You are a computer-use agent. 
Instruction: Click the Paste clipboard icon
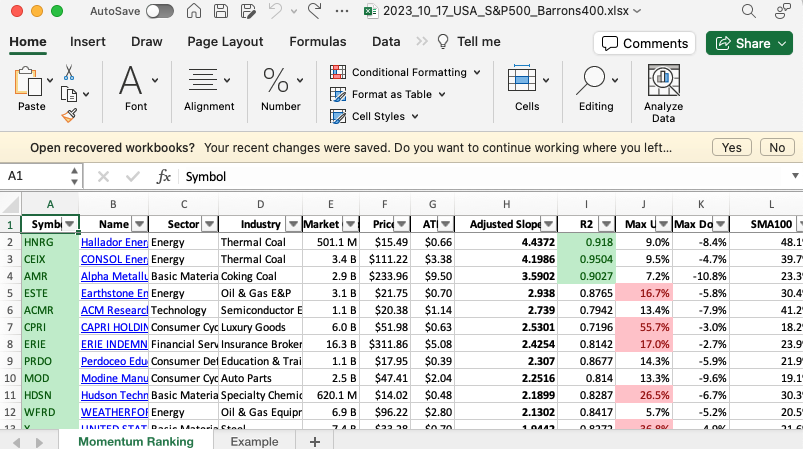31,86
